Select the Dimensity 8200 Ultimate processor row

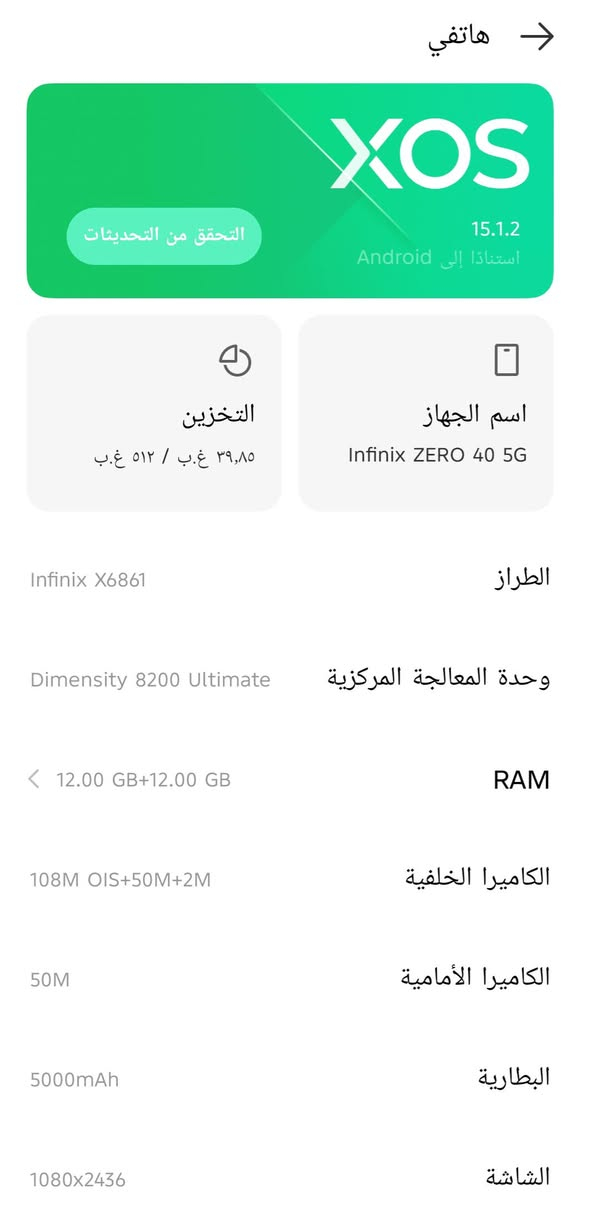(295, 678)
